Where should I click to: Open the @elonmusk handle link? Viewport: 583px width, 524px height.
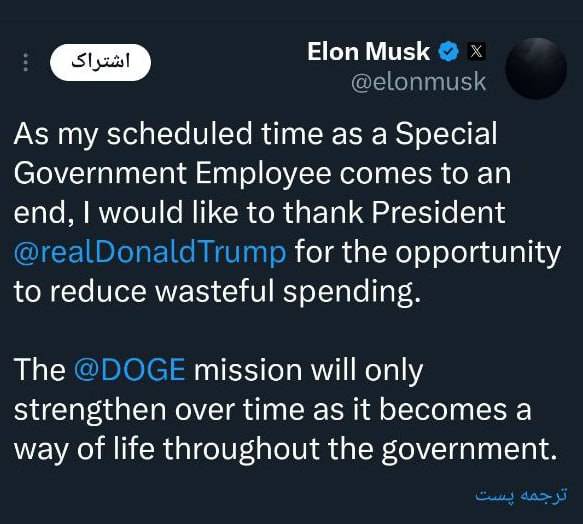click(x=419, y=82)
